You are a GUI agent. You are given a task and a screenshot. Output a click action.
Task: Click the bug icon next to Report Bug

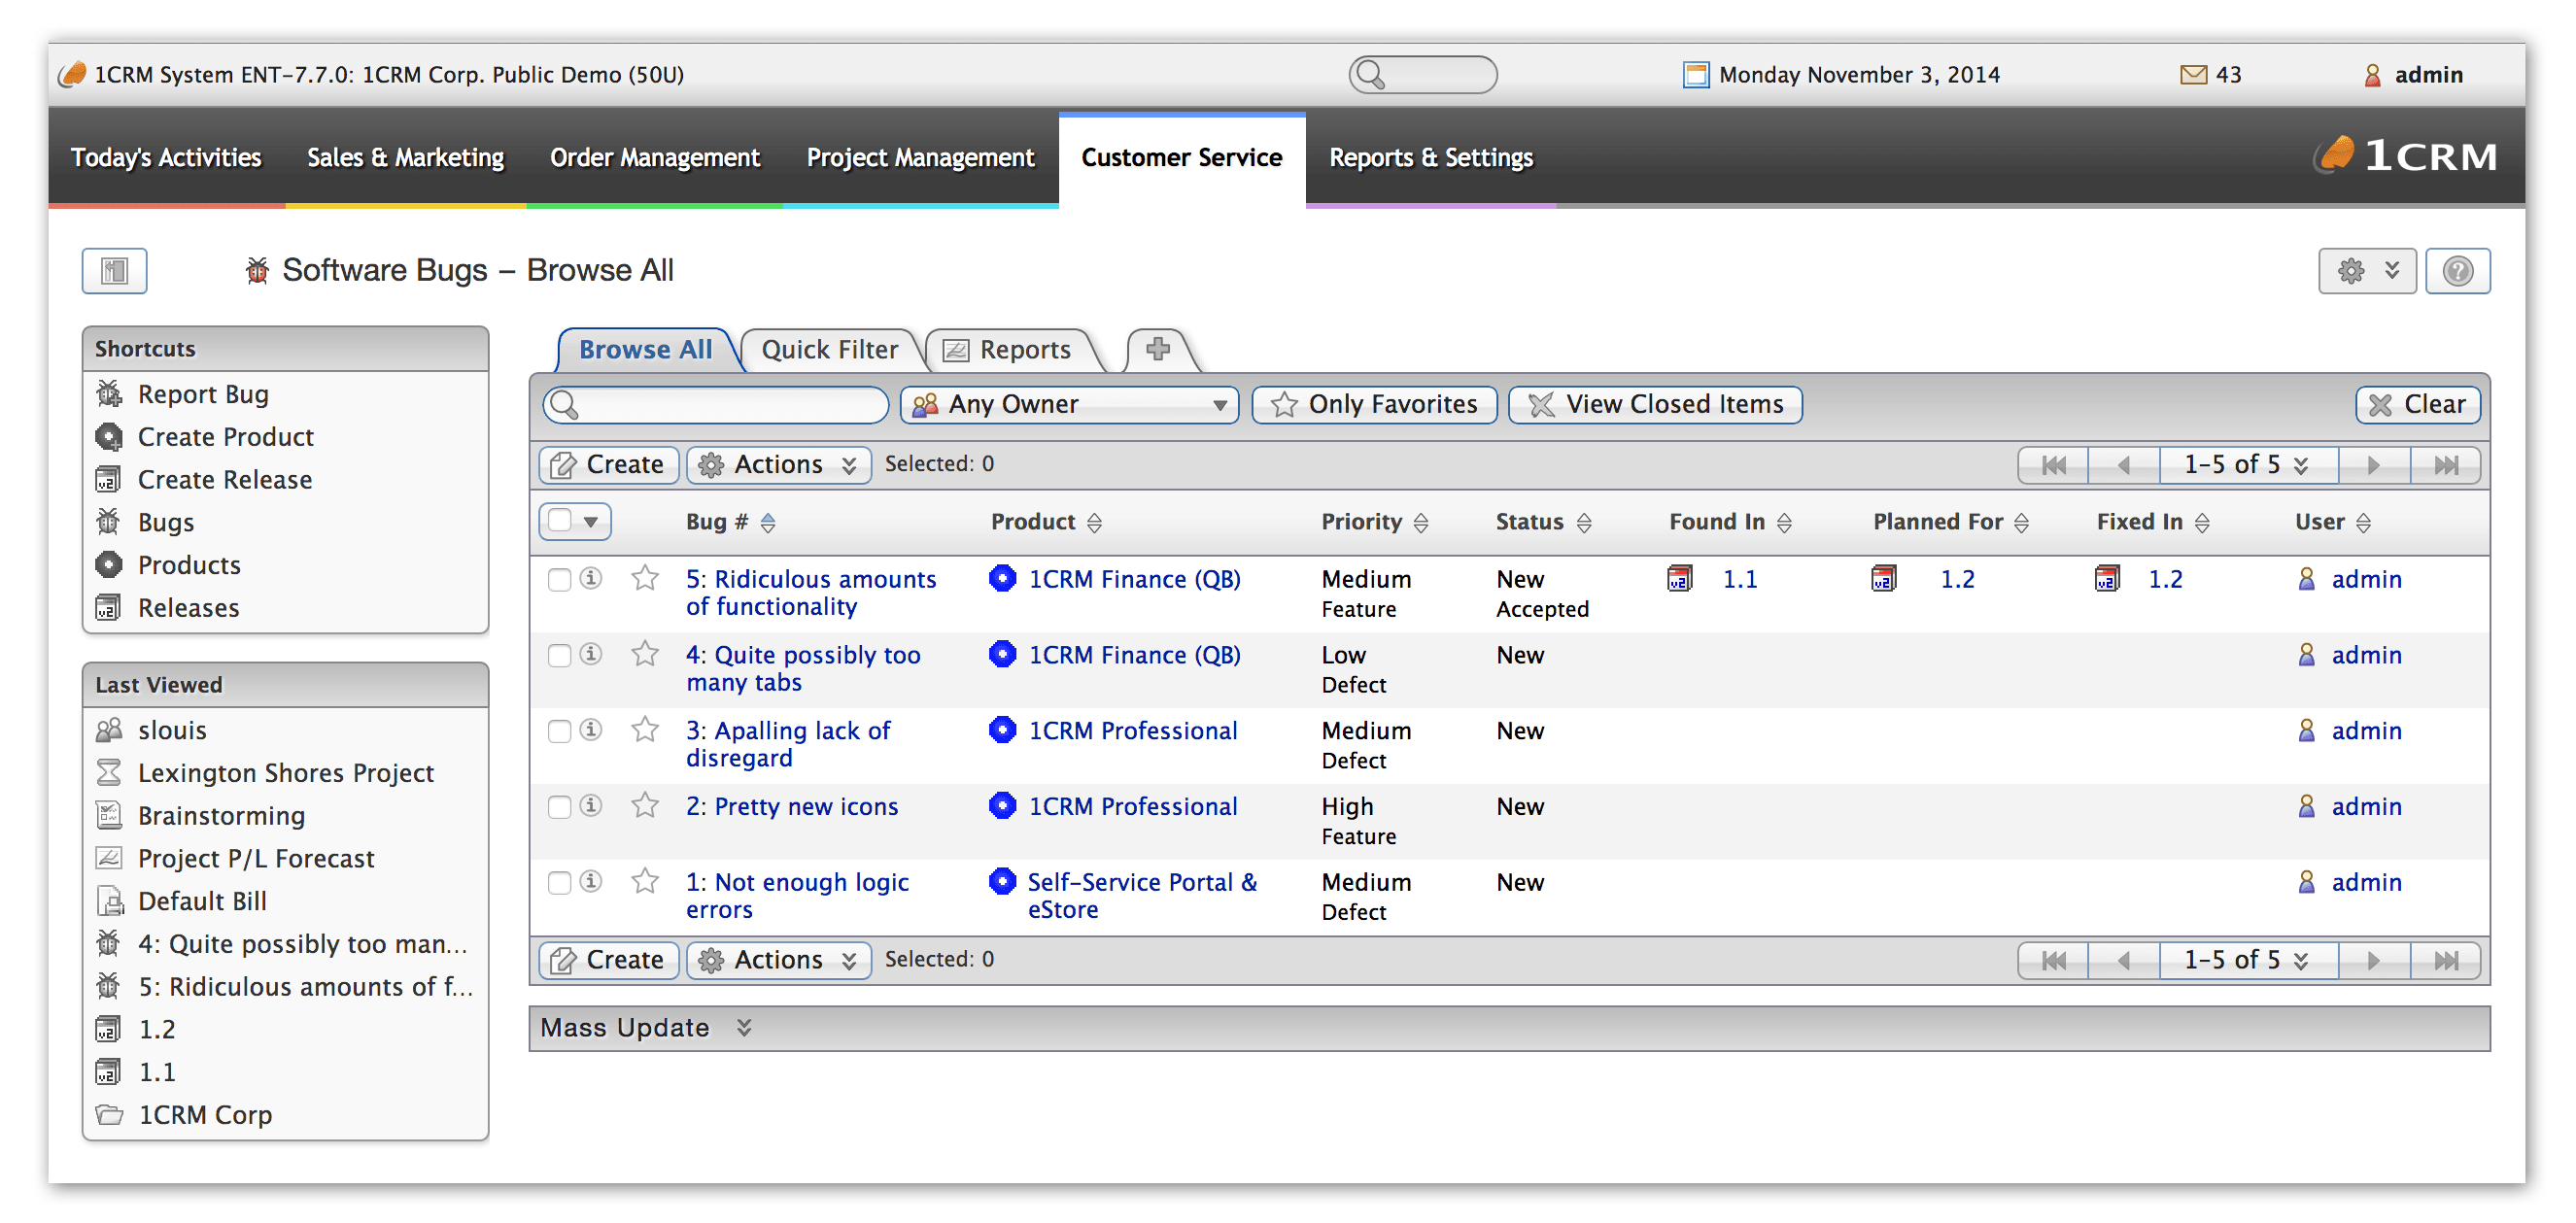point(109,393)
